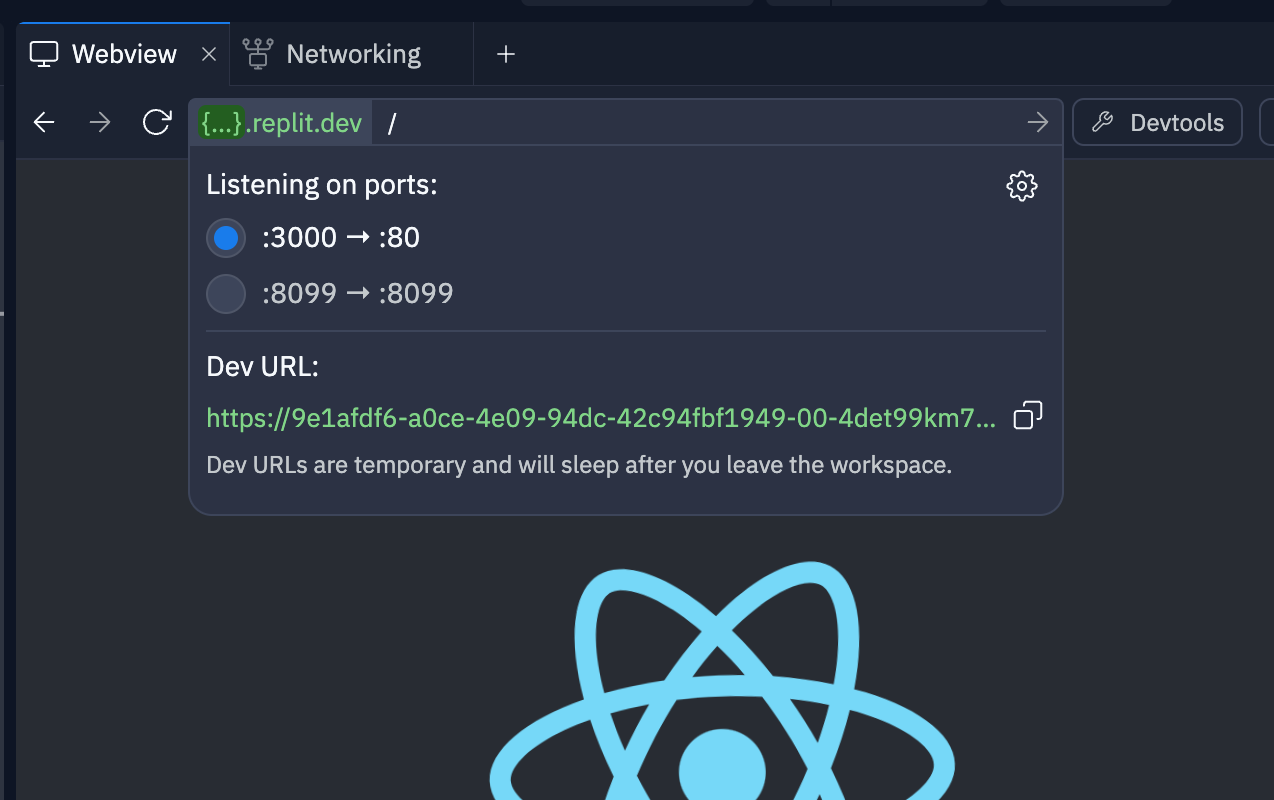Click the green {...} domain badge
Image resolution: width=1274 pixels, height=800 pixels.
point(221,123)
